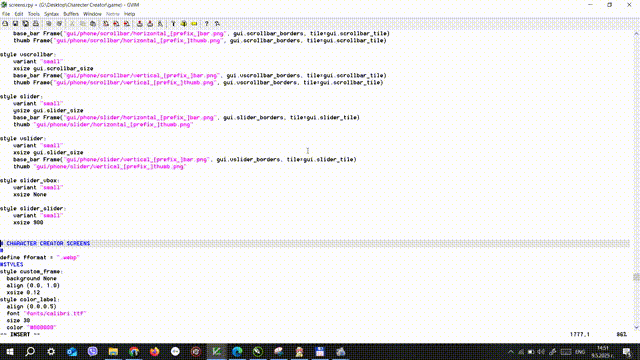The image size is (640, 360).
Task: Click the Redo toolbar icon
Action: [59, 24]
